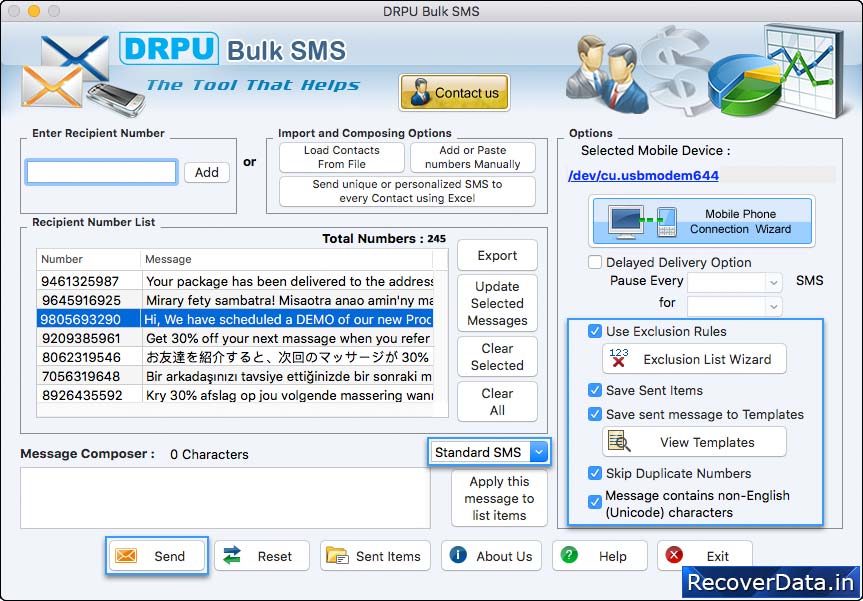Open the Exclusion List Wizard

(x=694, y=359)
